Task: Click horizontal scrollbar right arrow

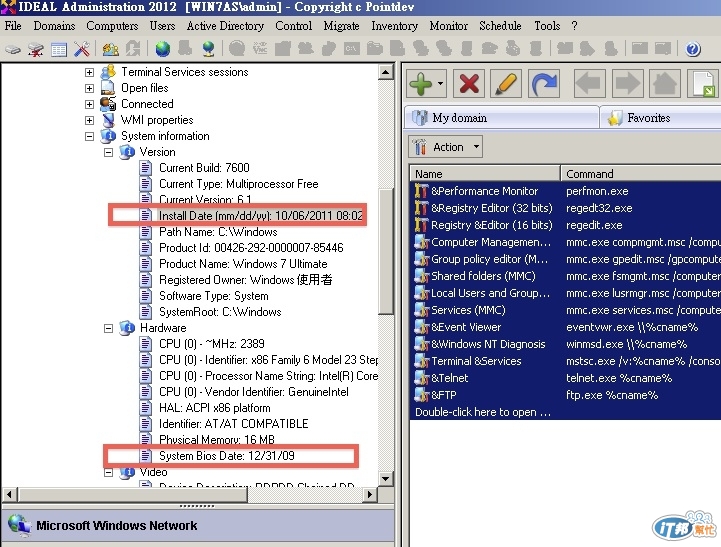Action: (x=369, y=495)
